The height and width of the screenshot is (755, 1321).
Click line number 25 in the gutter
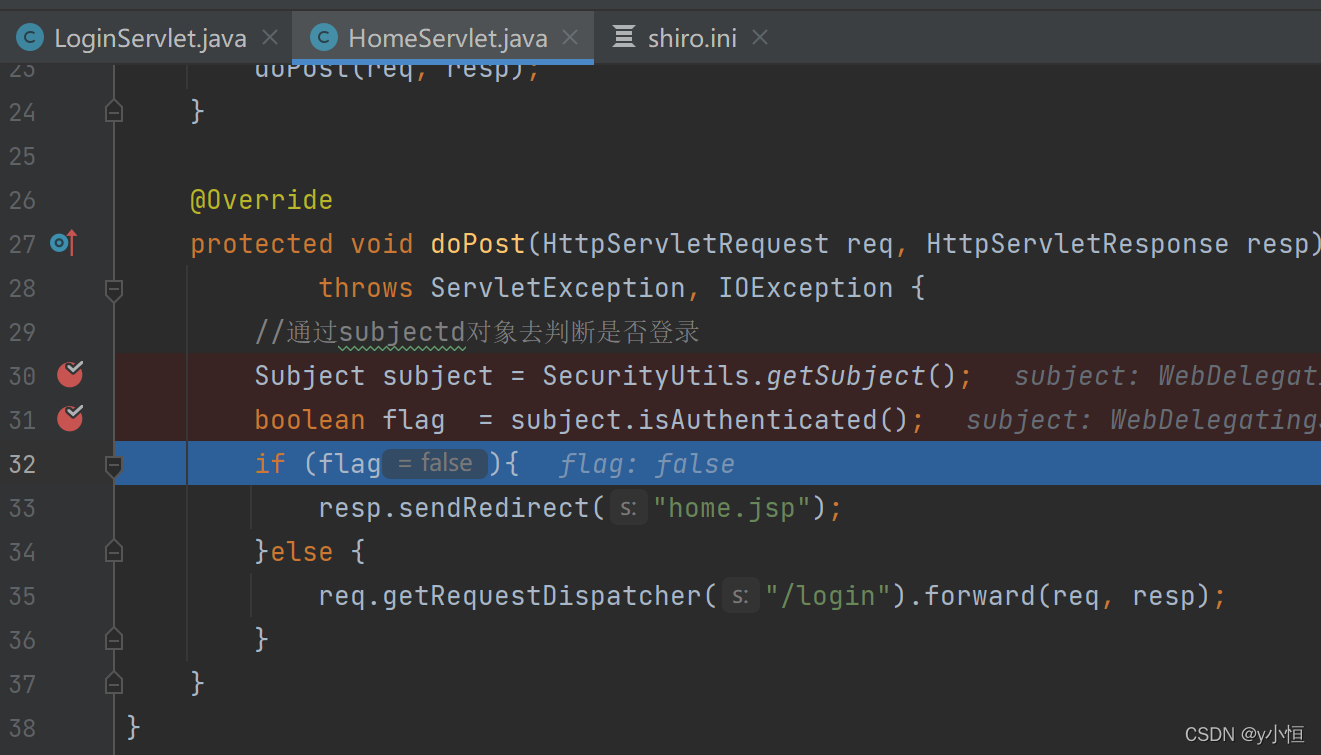click(x=22, y=156)
